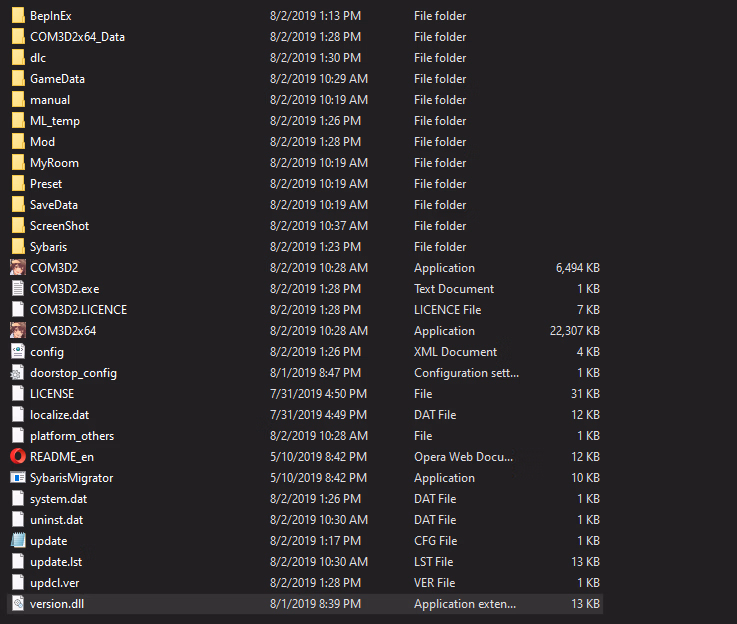This screenshot has width=737, height=624.
Task: Click the update CFG notepad icon
Action: coord(18,540)
